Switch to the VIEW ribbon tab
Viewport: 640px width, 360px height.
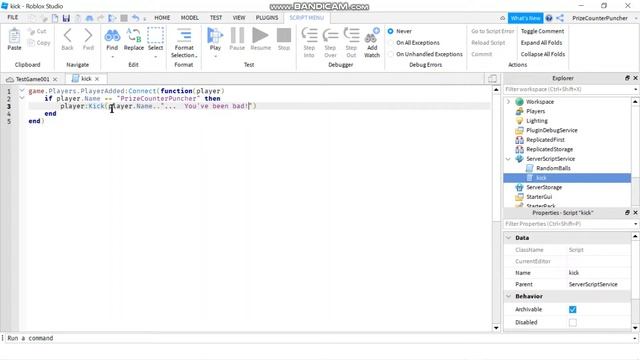point(239,18)
